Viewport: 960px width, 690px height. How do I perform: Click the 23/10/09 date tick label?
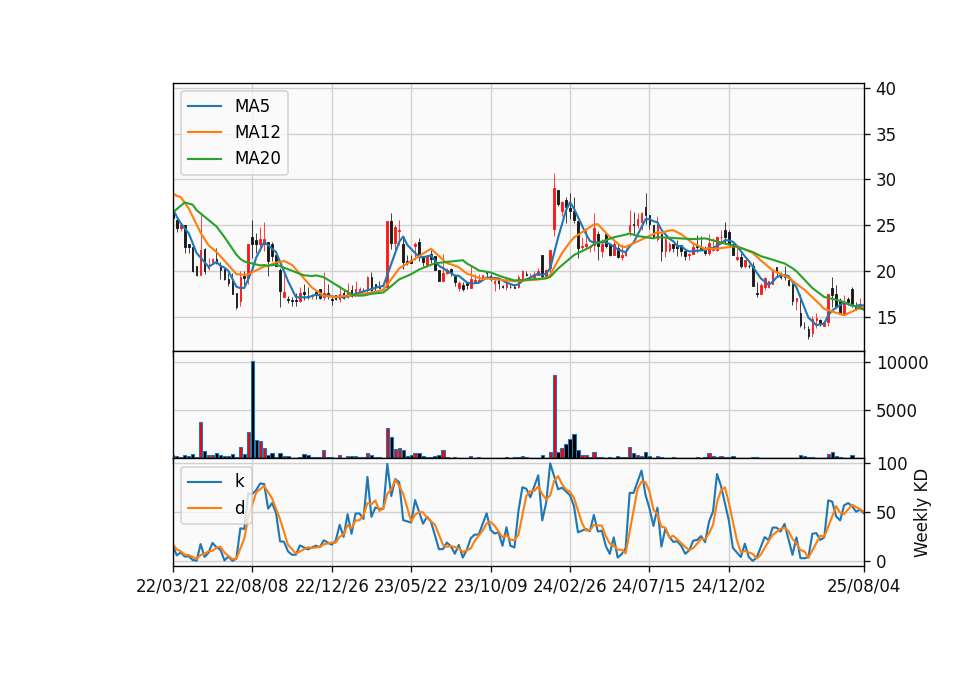pyautogui.click(x=490, y=587)
